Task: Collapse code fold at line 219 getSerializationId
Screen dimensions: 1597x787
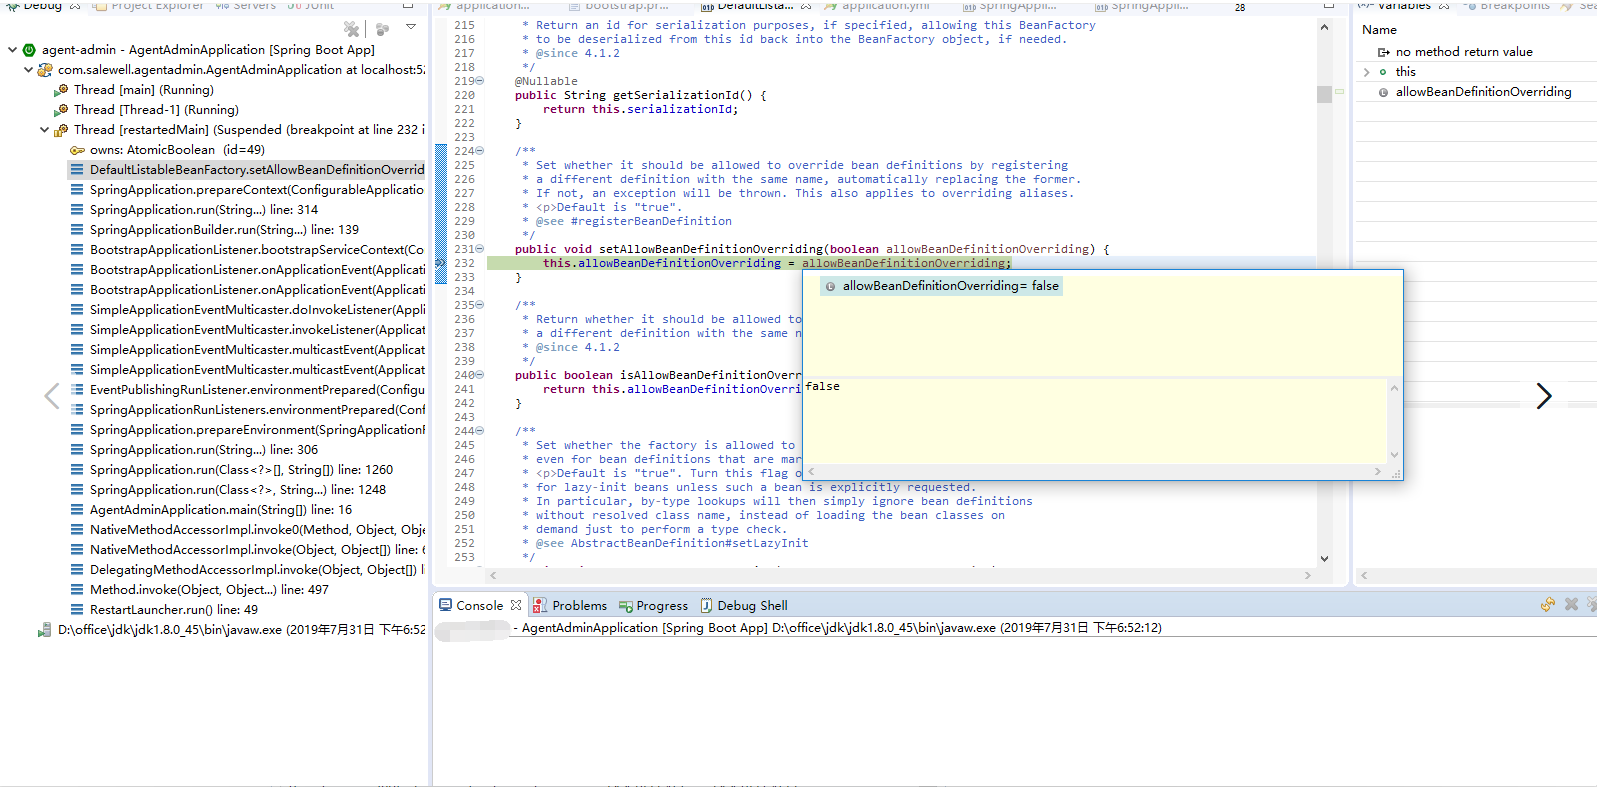Action: tap(480, 81)
